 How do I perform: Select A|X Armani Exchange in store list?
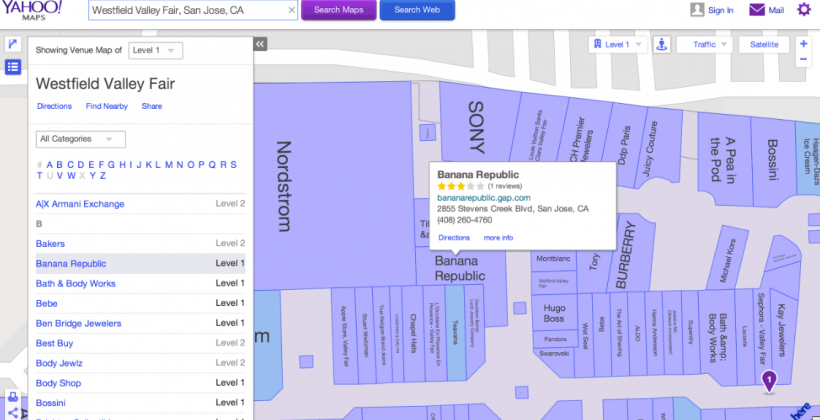(140, 204)
